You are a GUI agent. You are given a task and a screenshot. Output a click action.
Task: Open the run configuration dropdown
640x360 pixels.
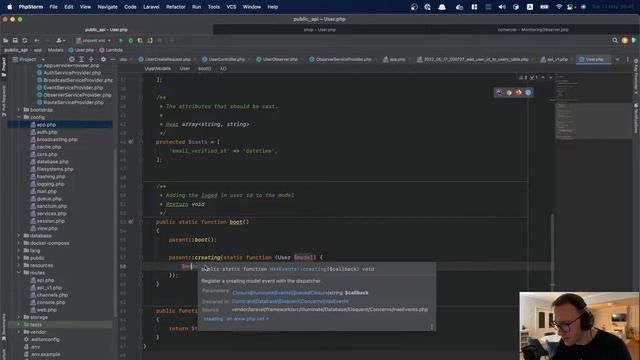point(93,40)
